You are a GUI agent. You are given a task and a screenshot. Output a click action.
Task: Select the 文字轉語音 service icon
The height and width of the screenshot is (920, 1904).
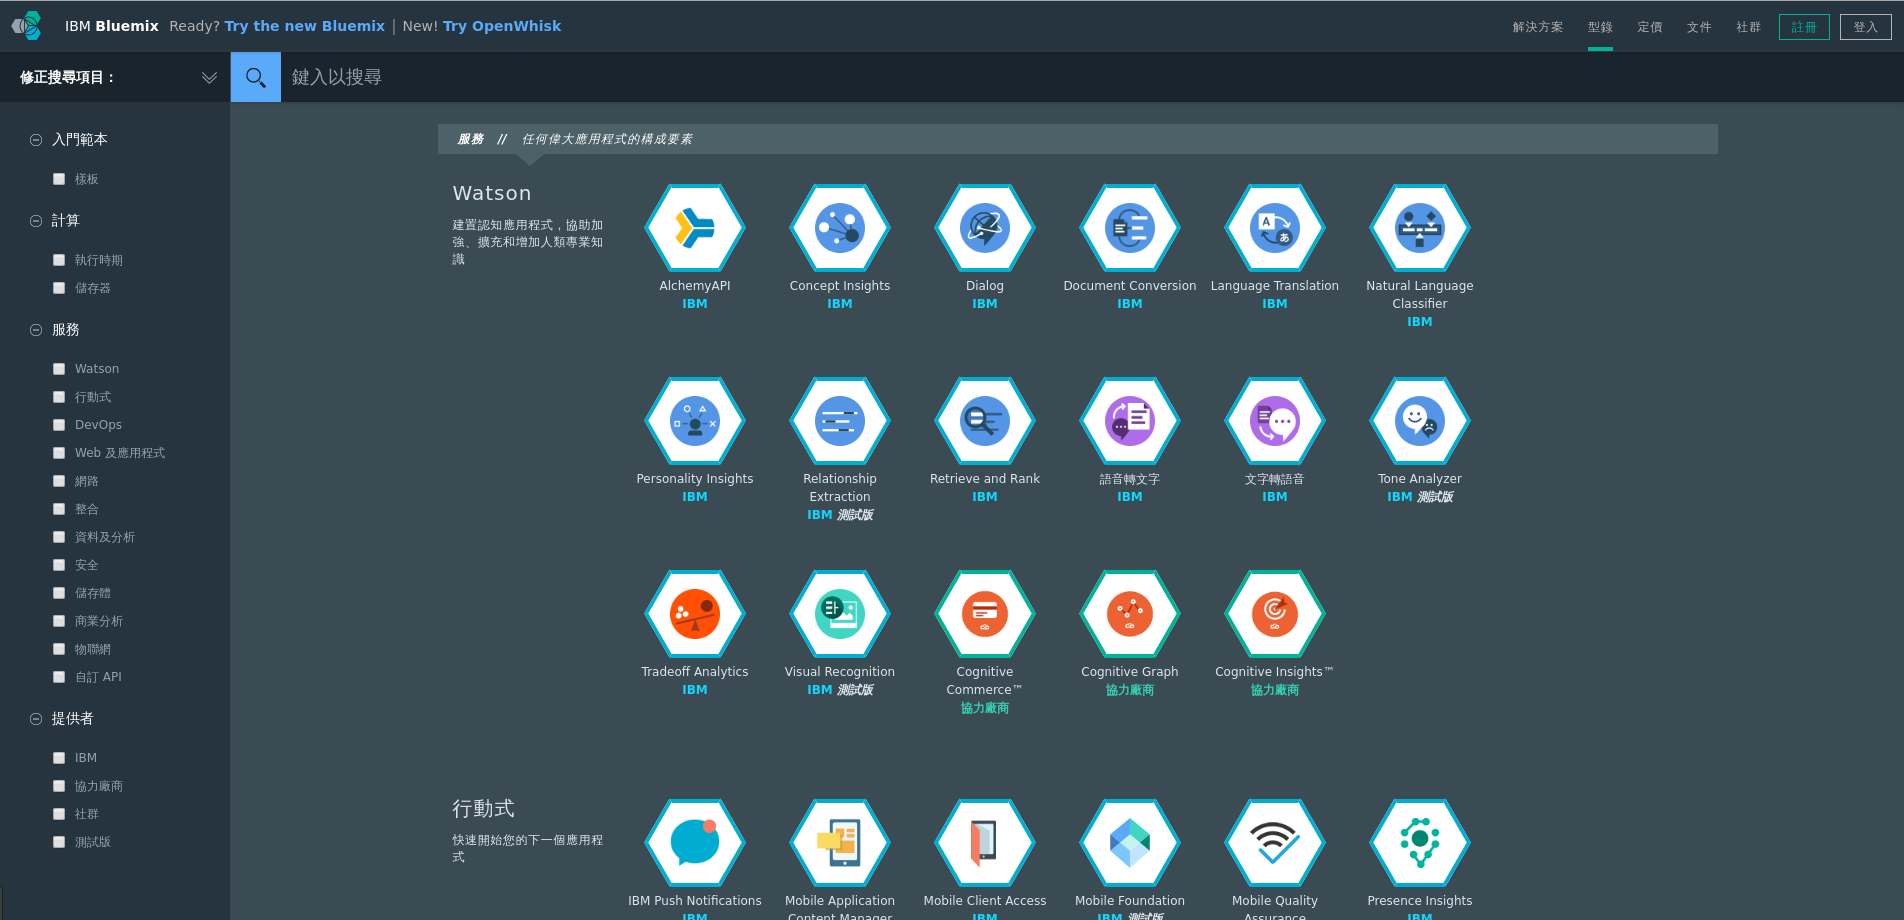coord(1275,421)
